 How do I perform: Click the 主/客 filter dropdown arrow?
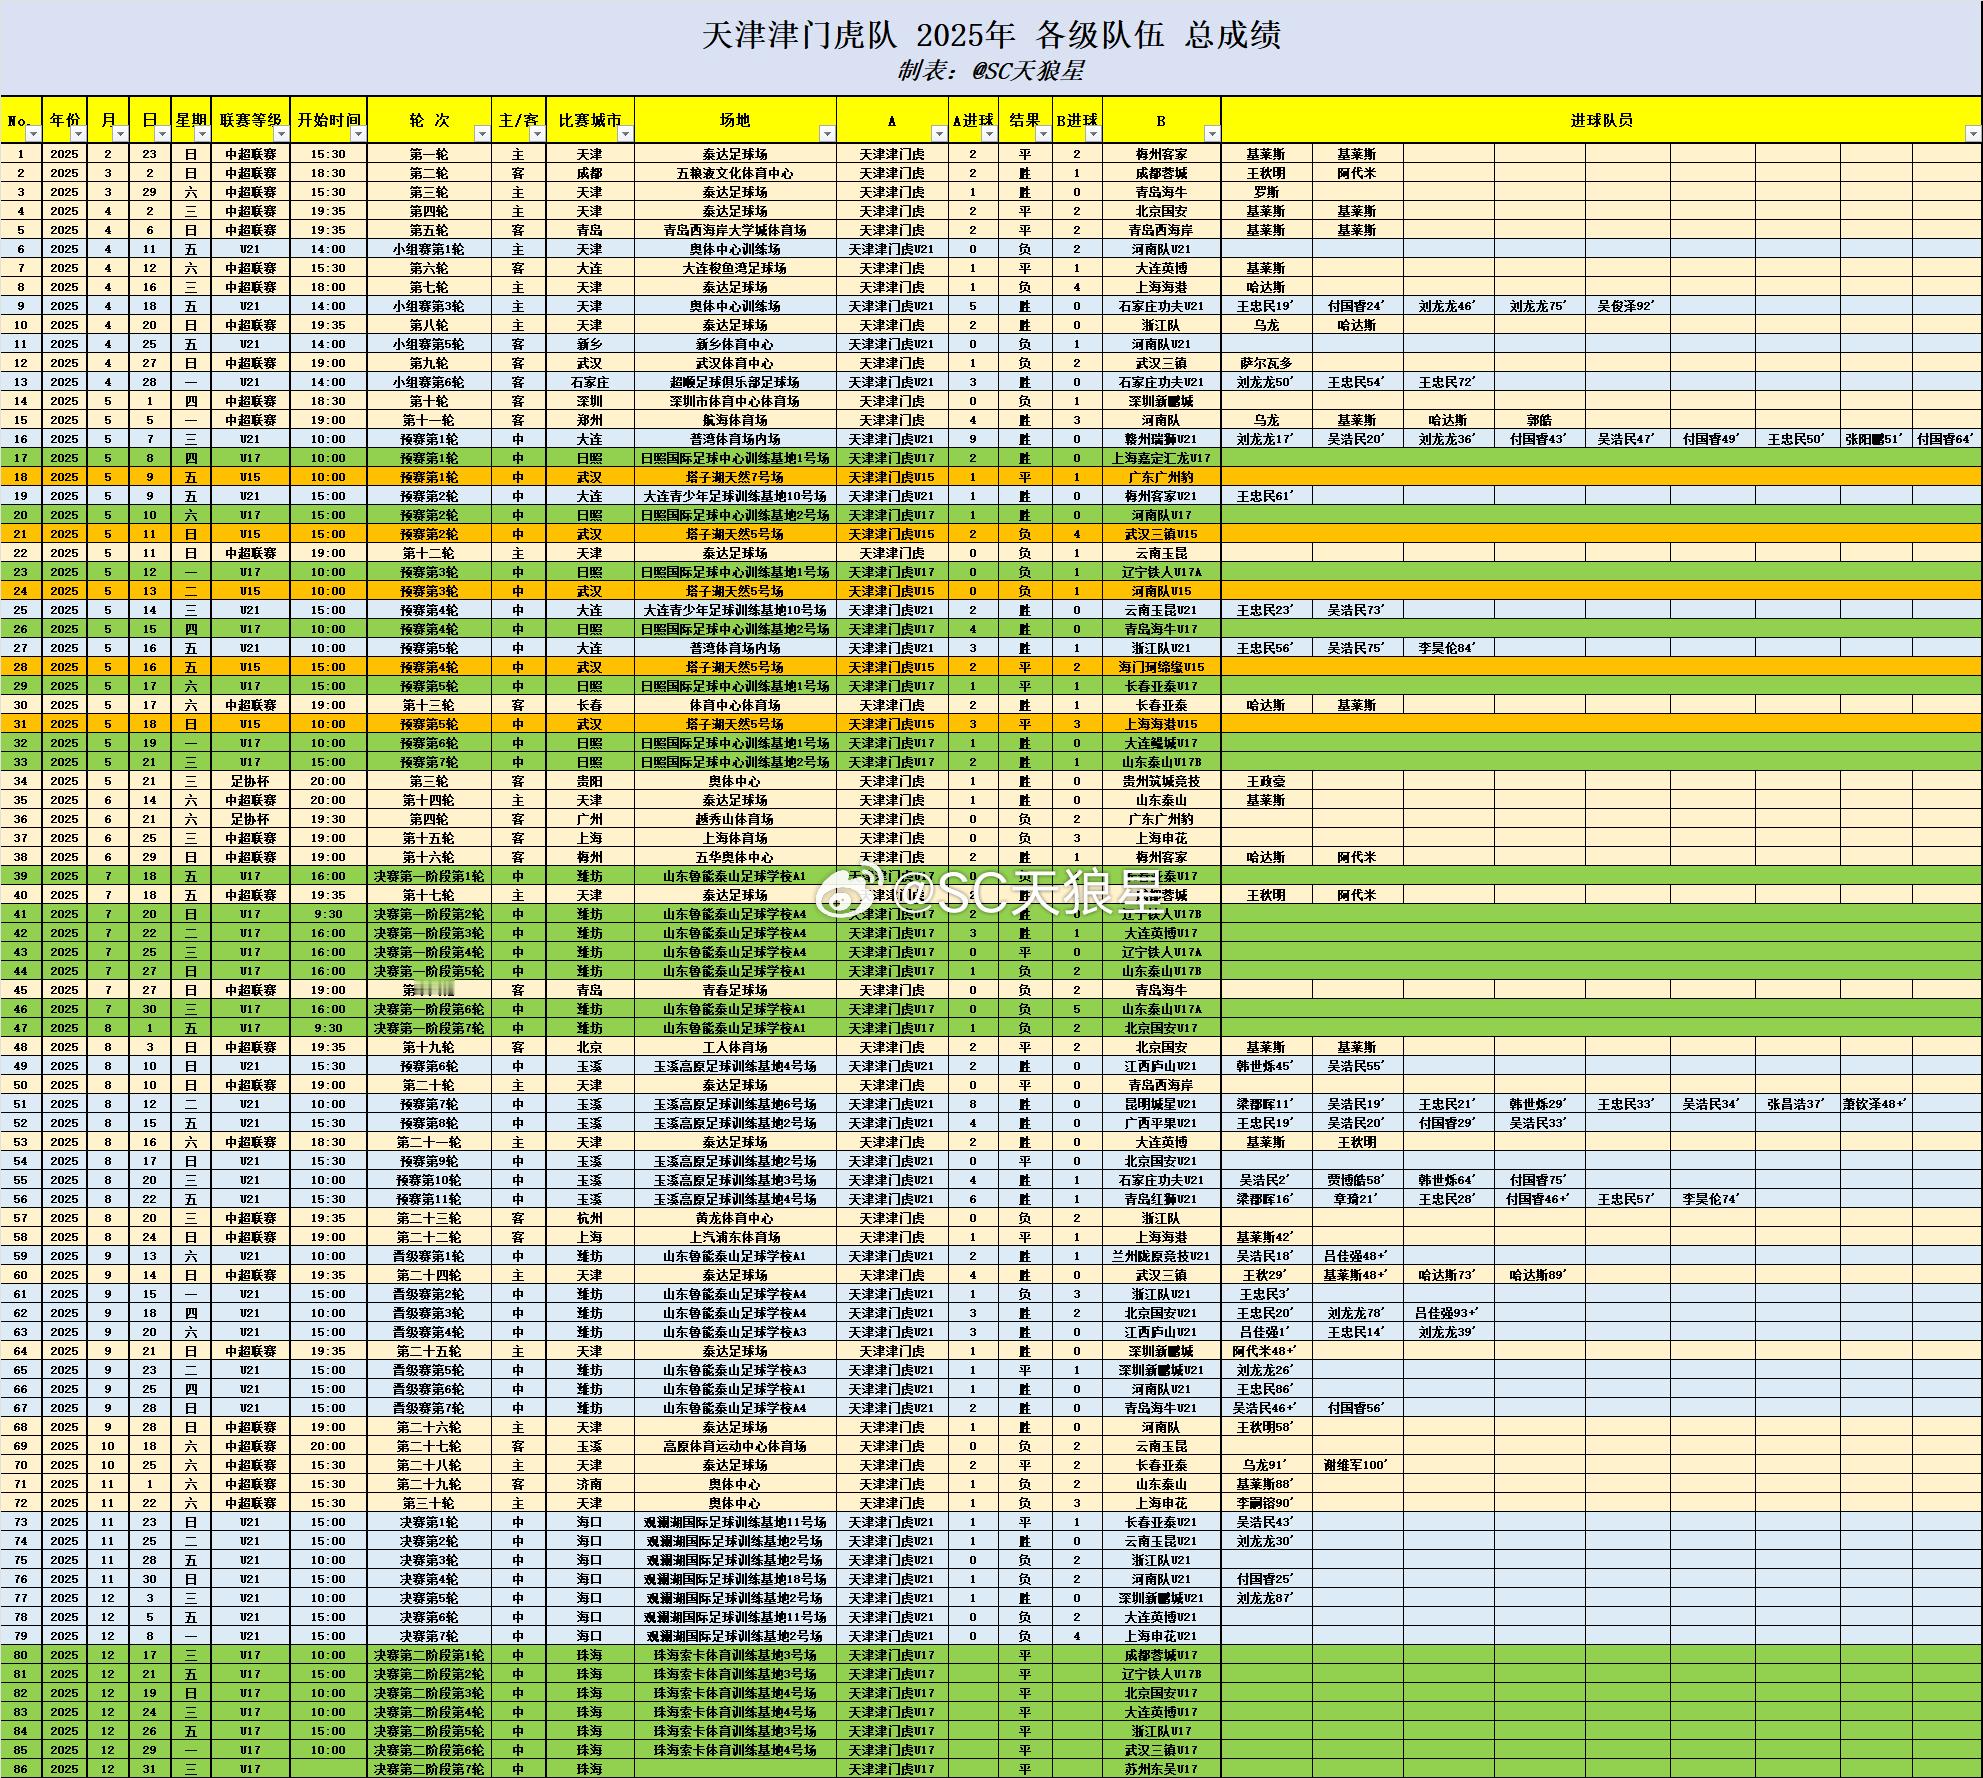tap(537, 134)
